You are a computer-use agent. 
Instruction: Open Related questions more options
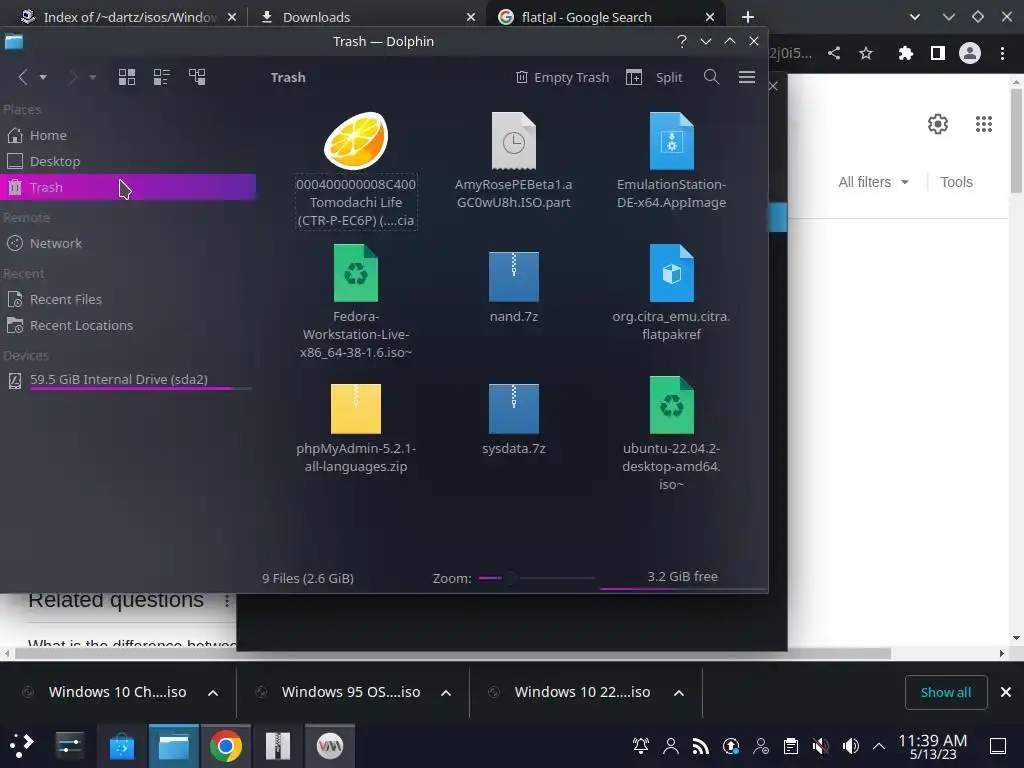click(227, 600)
